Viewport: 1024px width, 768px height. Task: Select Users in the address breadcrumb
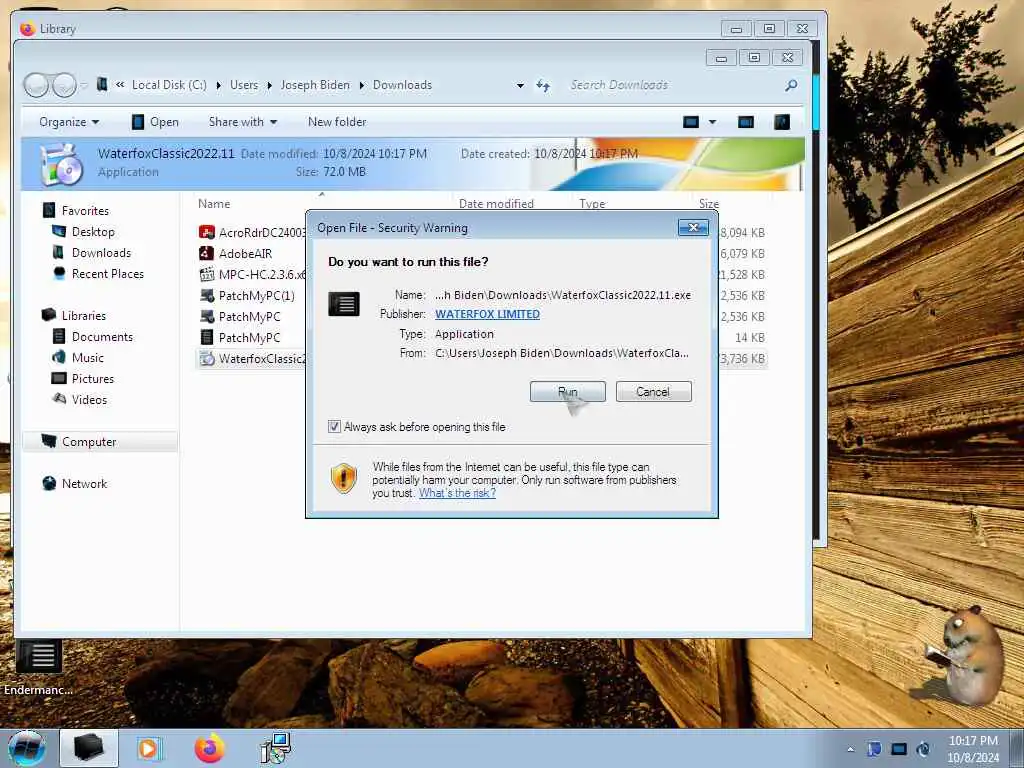pyautogui.click(x=244, y=85)
